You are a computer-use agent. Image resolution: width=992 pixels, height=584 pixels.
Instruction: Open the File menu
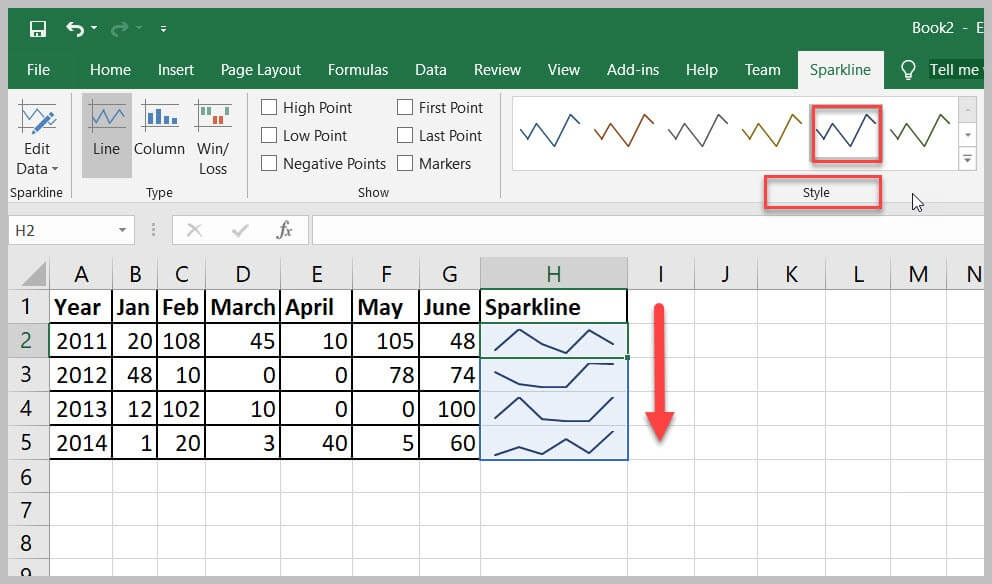click(x=38, y=70)
